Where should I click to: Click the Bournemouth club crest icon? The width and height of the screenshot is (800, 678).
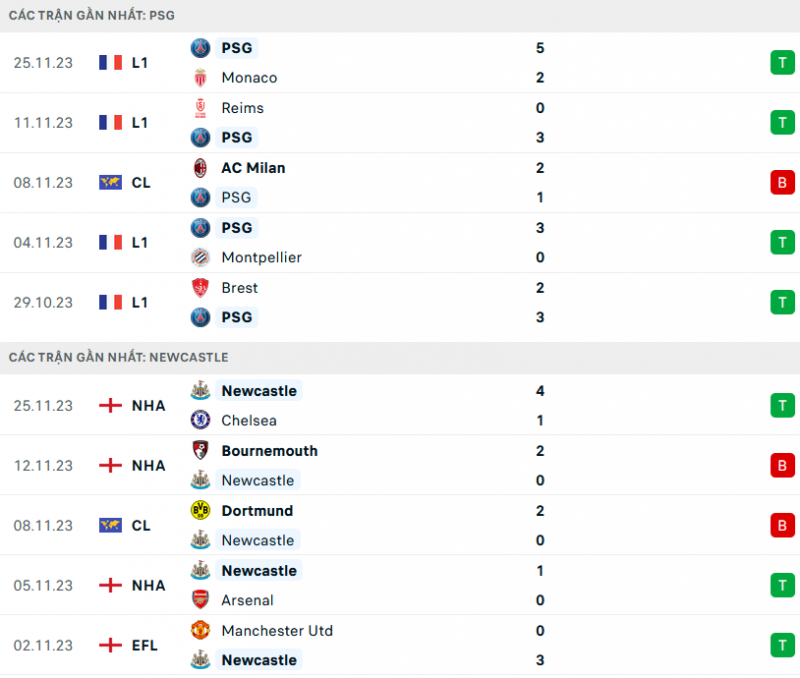tap(200, 451)
